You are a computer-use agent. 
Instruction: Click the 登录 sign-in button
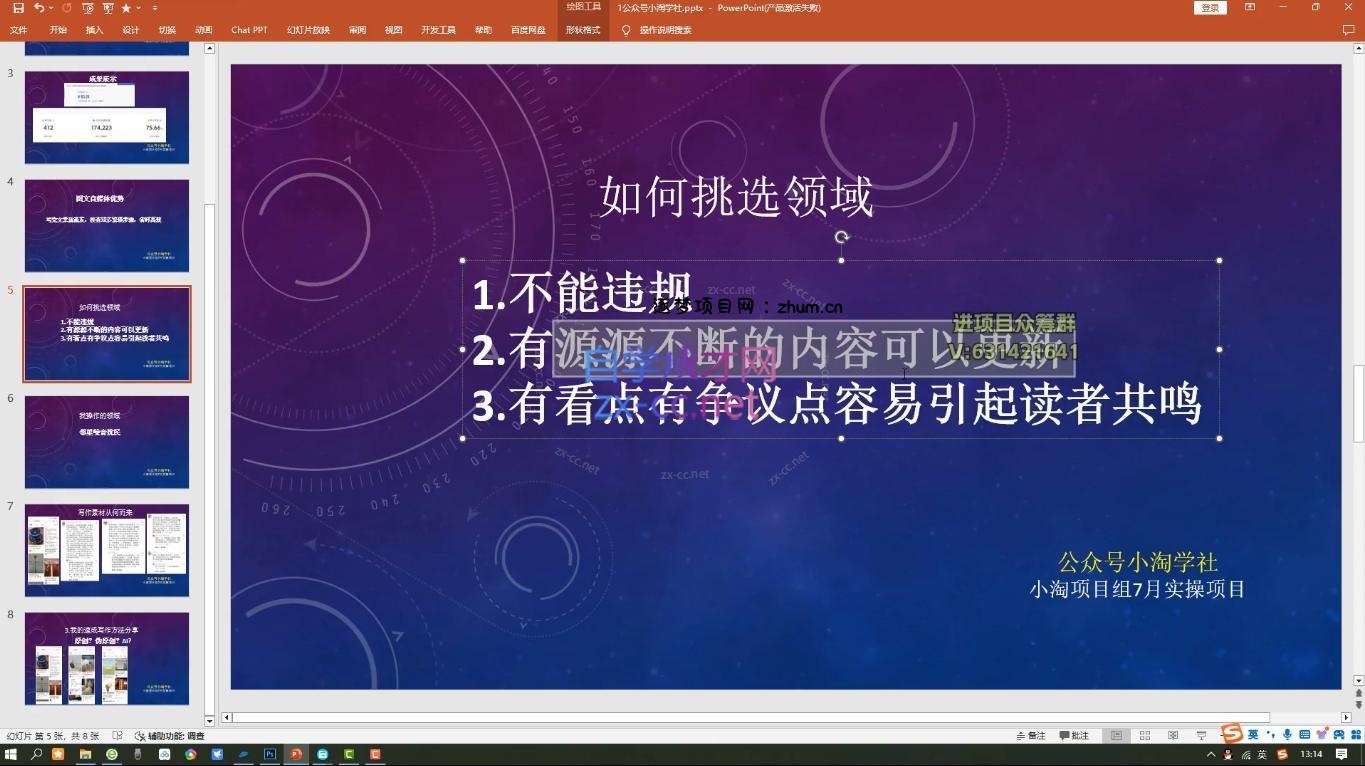[x=1210, y=8]
